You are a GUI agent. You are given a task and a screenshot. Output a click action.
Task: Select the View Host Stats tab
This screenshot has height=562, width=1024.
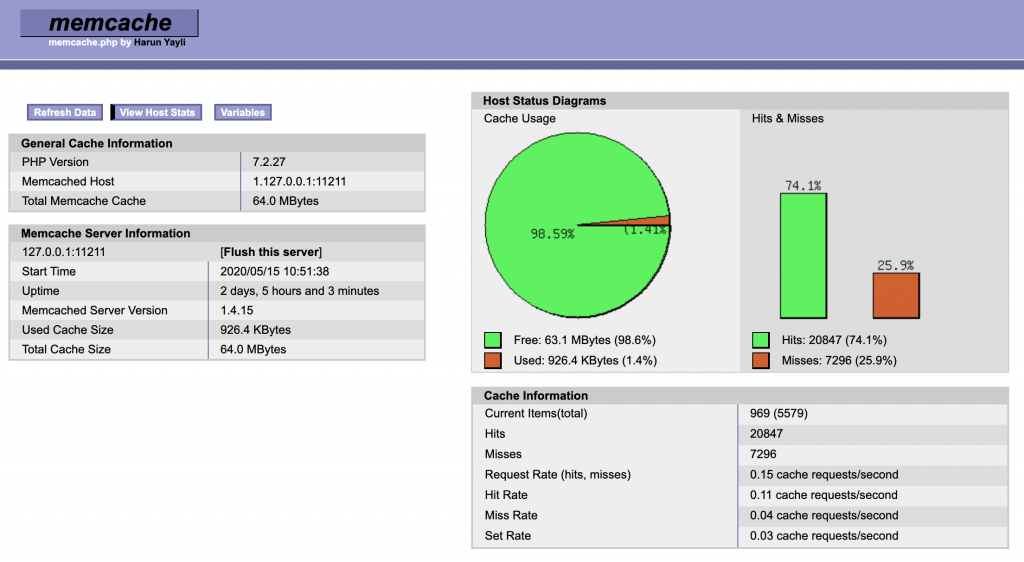click(x=157, y=112)
